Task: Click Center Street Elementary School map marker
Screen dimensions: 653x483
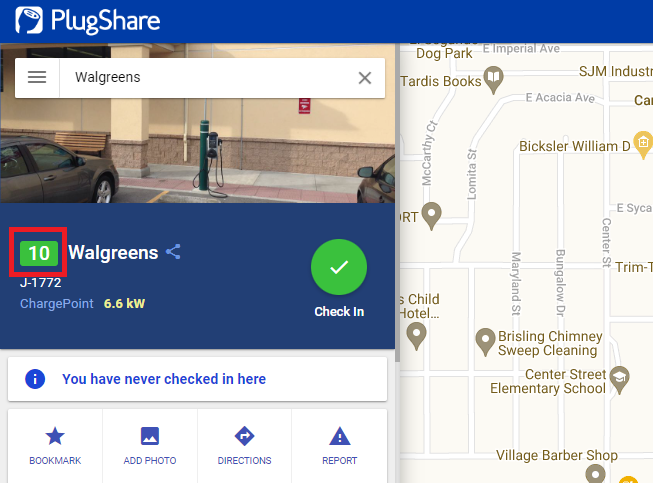Action: pyautogui.click(x=620, y=380)
